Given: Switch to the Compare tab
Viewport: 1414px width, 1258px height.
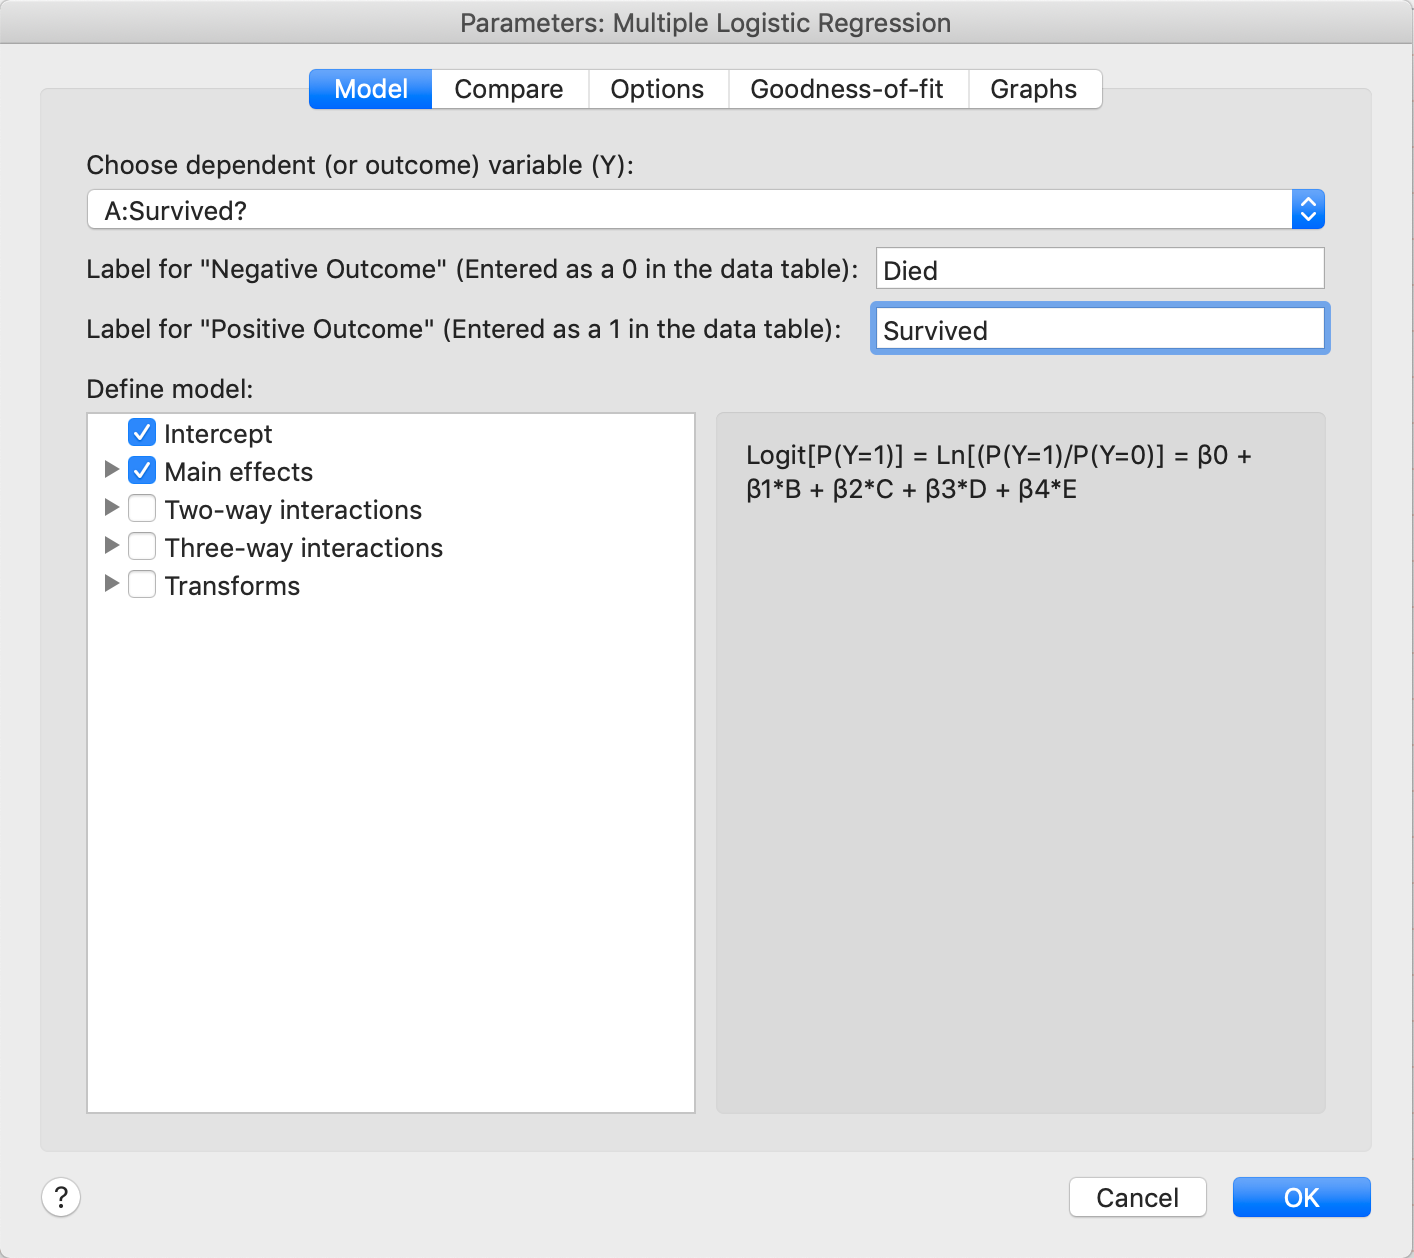Looking at the screenshot, I should coord(508,89).
